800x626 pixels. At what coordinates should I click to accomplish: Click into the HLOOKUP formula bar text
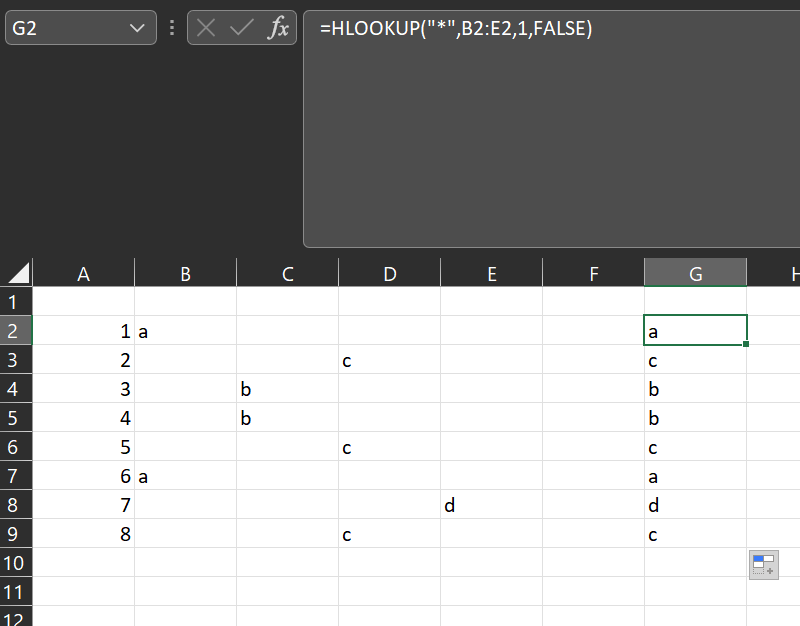pyautogui.click(x=456, y=28)
